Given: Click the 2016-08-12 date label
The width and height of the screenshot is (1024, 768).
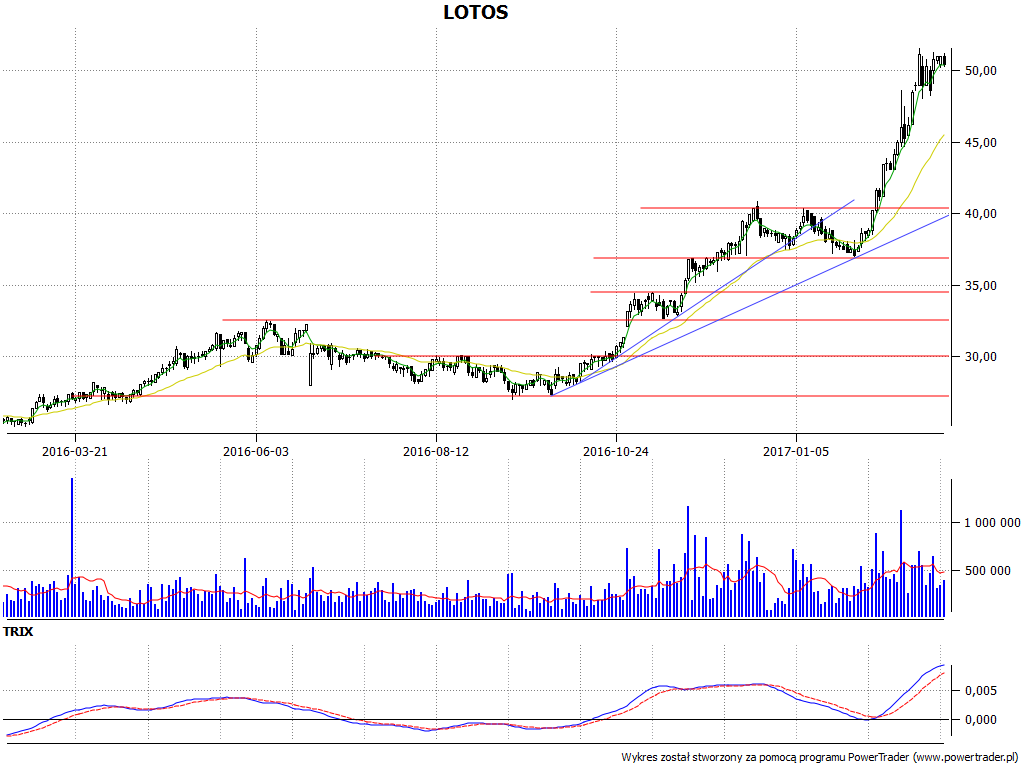Looking at the screenshot, I should coord(436,451).
